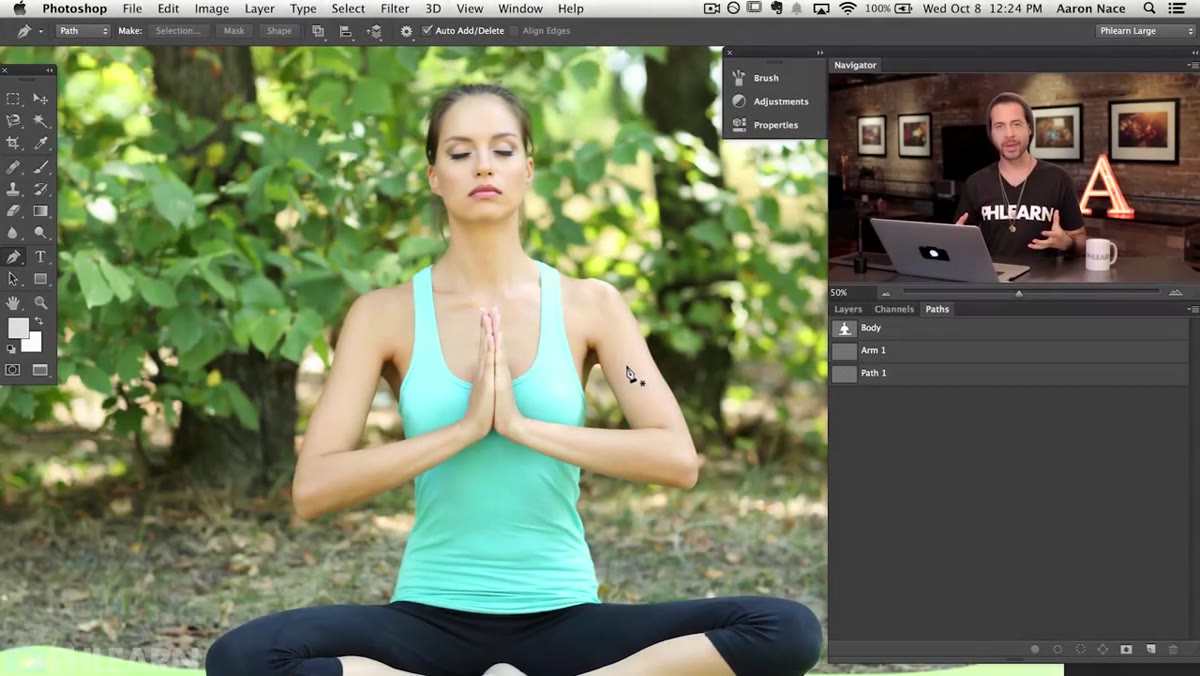Pick the Eraser tool
The image size is (1200, 676).
pos(14,211)
